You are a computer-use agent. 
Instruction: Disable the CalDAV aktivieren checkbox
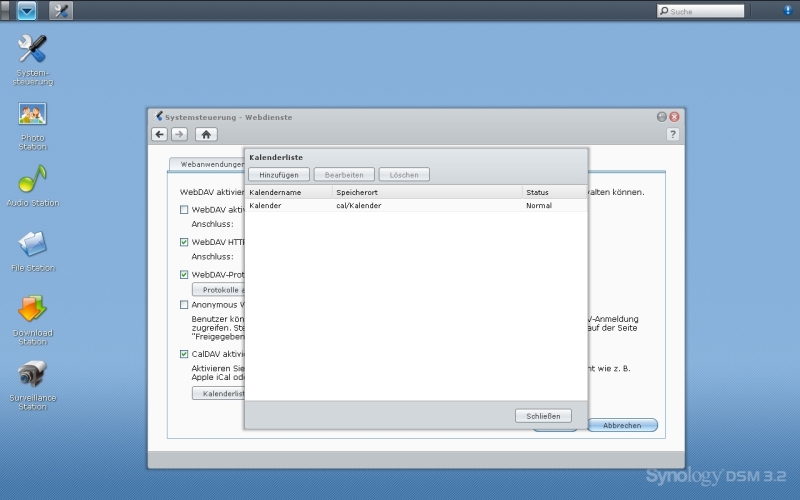184,354
